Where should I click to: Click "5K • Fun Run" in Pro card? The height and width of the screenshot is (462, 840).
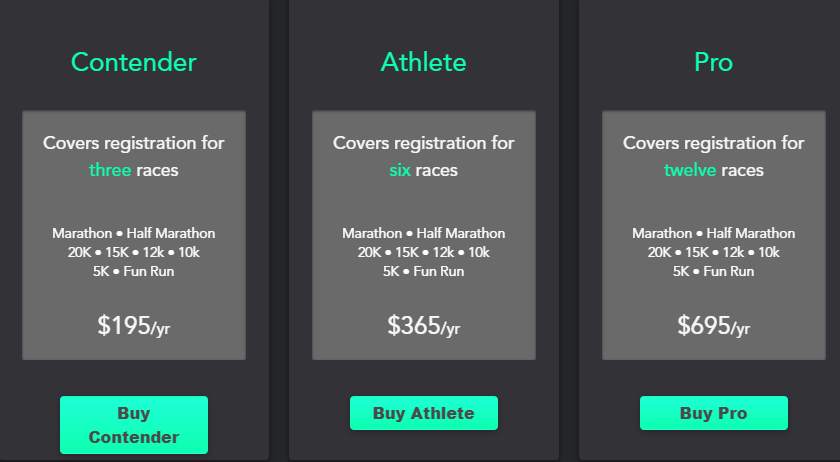coord(714,271)
